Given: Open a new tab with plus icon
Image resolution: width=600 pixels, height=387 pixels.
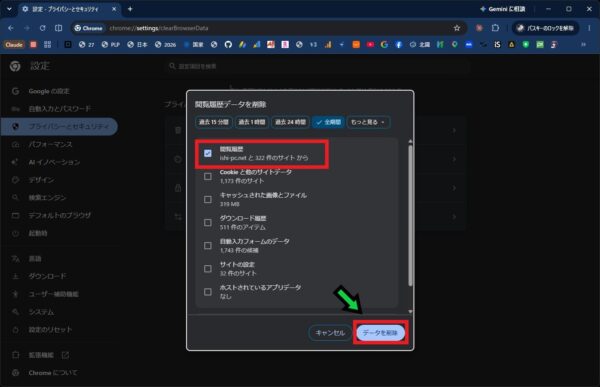Looking at the screenshot, I should coord(130,9).
